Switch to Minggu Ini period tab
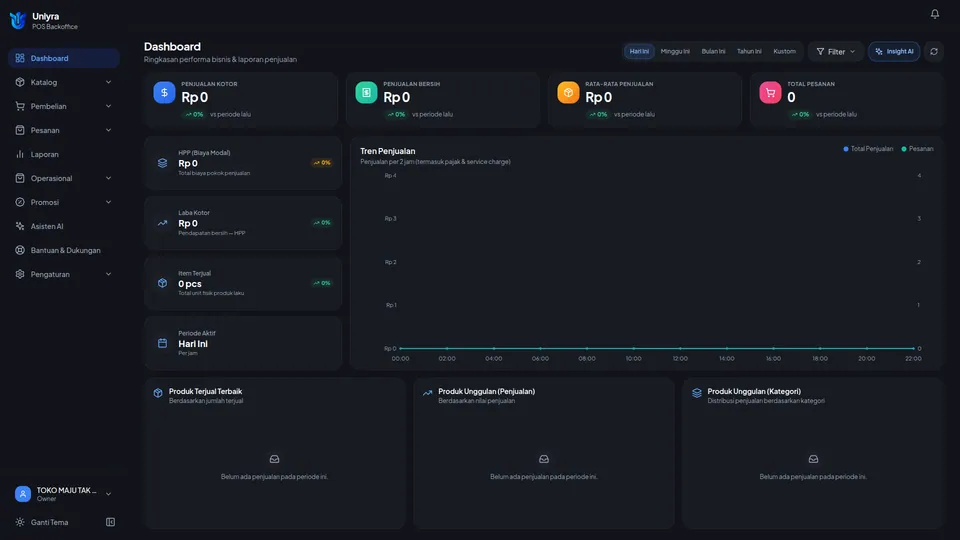Image resolution: width=960 pixels, height=540 pixels. (x=675, y=51)
